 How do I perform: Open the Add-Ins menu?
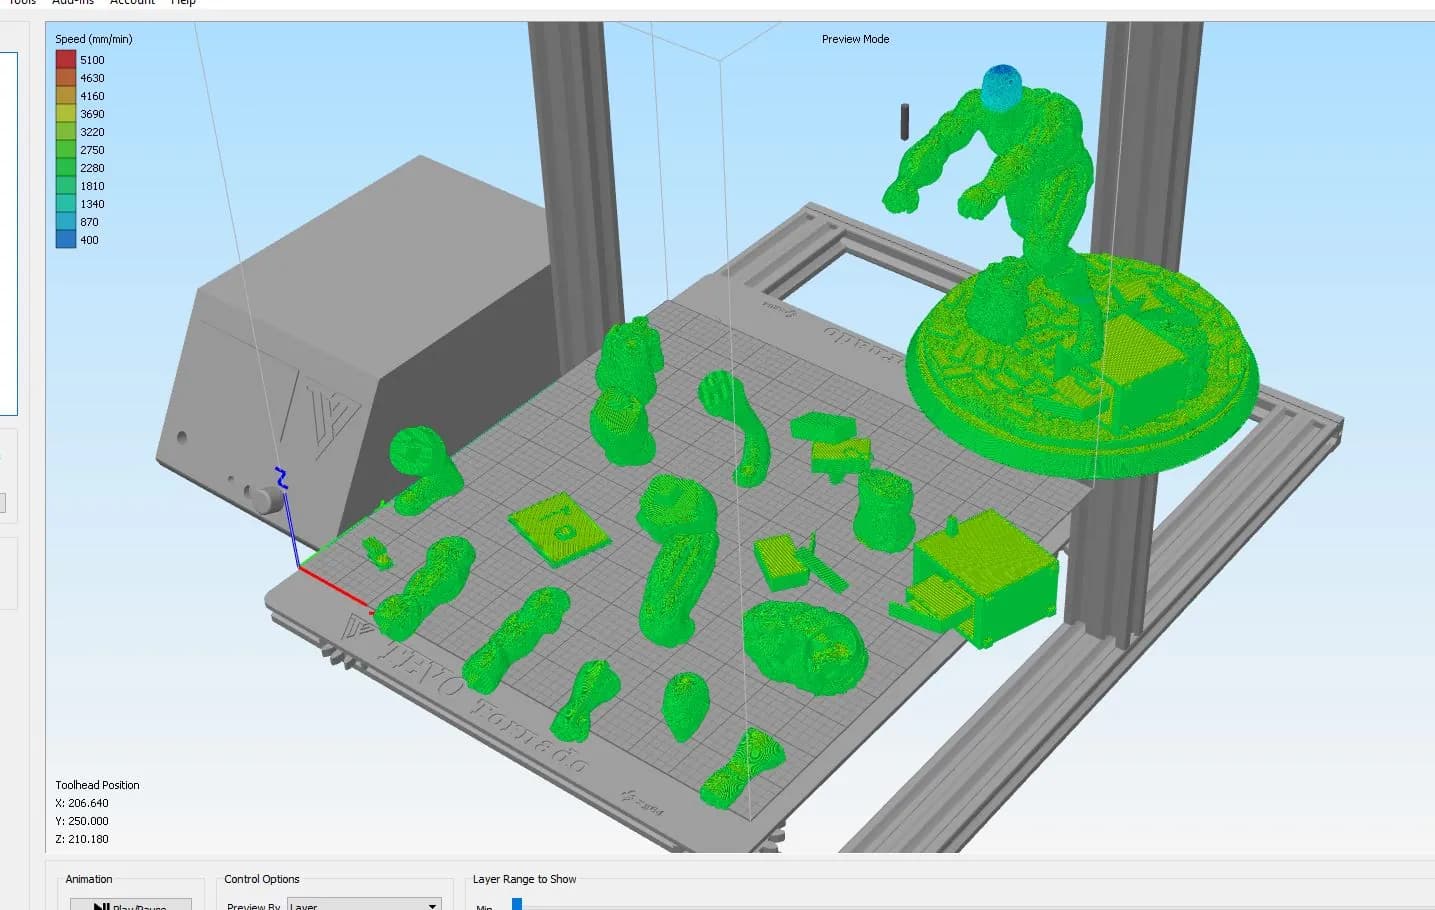(73, 2)
